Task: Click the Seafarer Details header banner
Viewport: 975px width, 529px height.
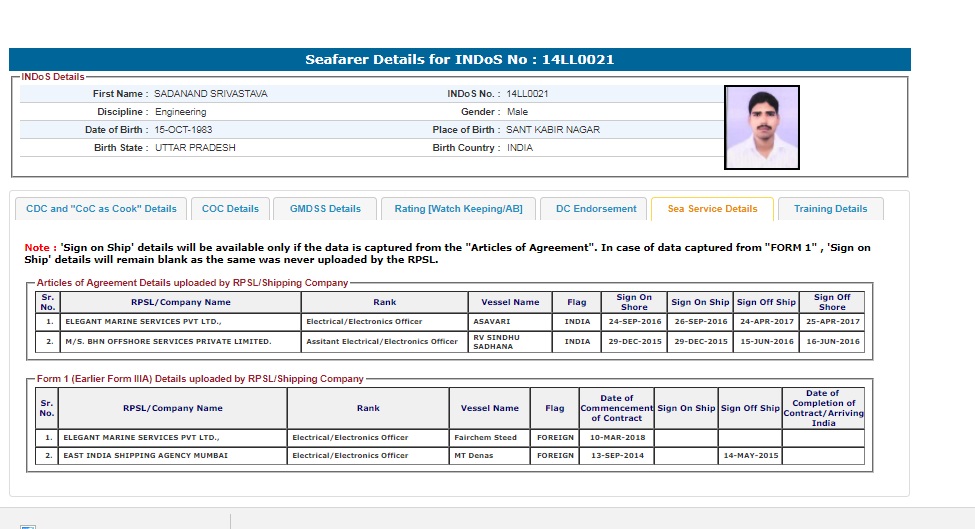Action: pyautogui.click(x=459, y=59)
